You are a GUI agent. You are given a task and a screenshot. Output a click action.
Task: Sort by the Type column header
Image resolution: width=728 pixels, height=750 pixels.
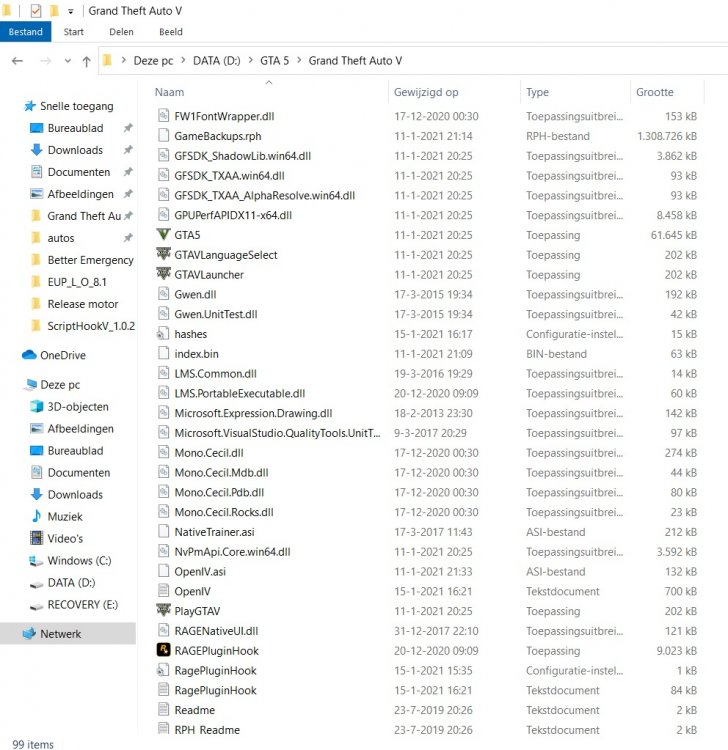[x=537, y=92]
